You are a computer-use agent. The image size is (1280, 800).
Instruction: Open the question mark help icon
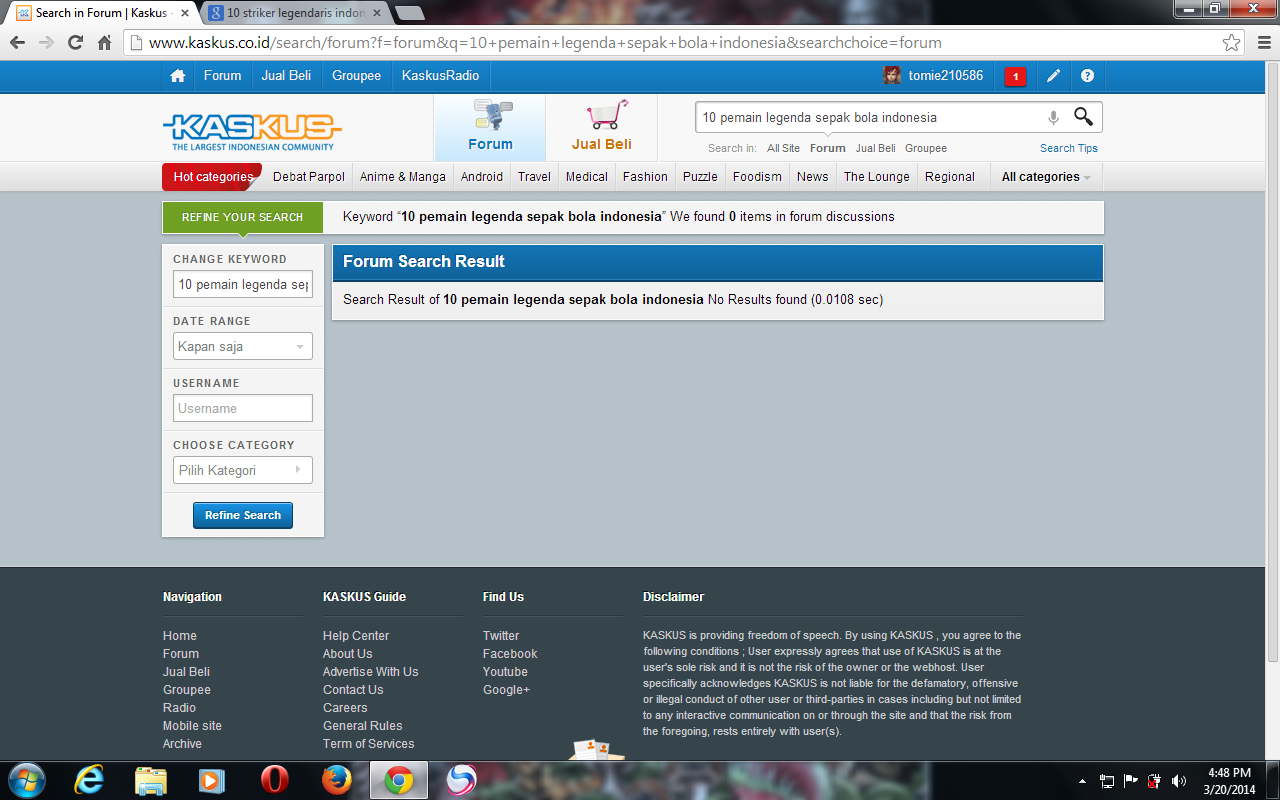(1087, 76)
